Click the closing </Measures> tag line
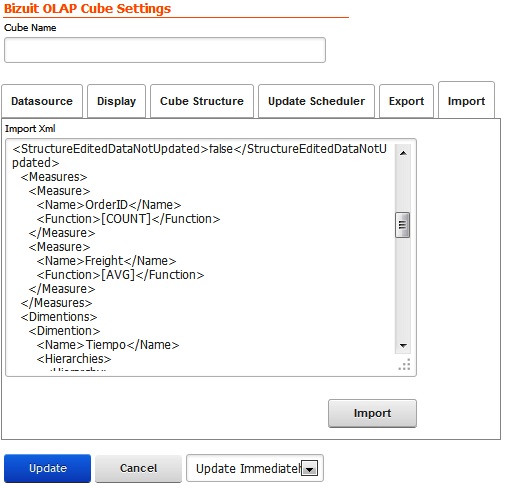The image size is (509, 488). pyautogui.click(x=56, y=303)
